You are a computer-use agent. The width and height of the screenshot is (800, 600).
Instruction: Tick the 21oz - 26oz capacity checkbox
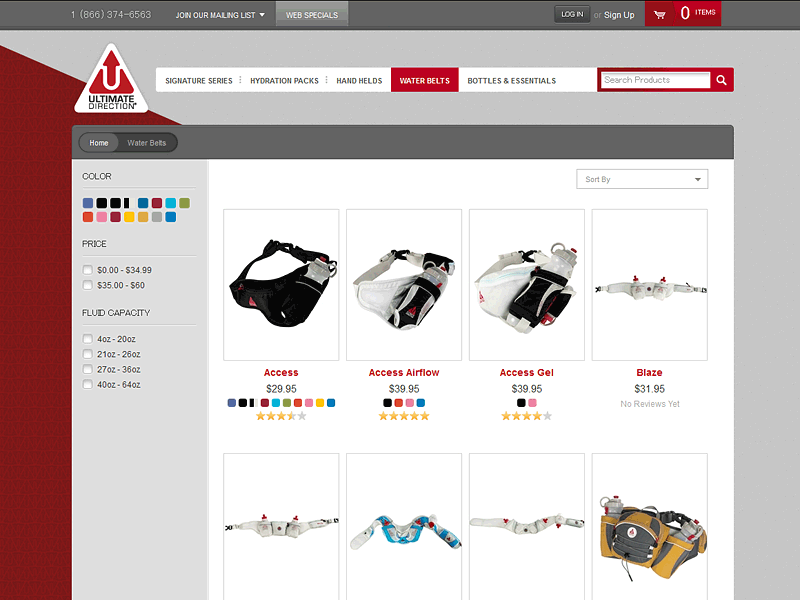tap(88, 354)
